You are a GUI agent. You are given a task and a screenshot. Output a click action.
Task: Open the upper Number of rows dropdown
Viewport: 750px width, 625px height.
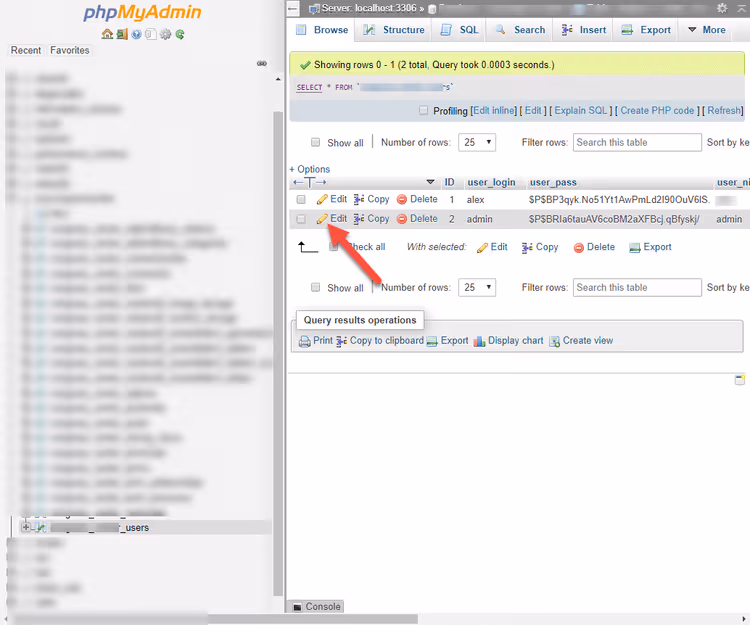coord(477,142)
